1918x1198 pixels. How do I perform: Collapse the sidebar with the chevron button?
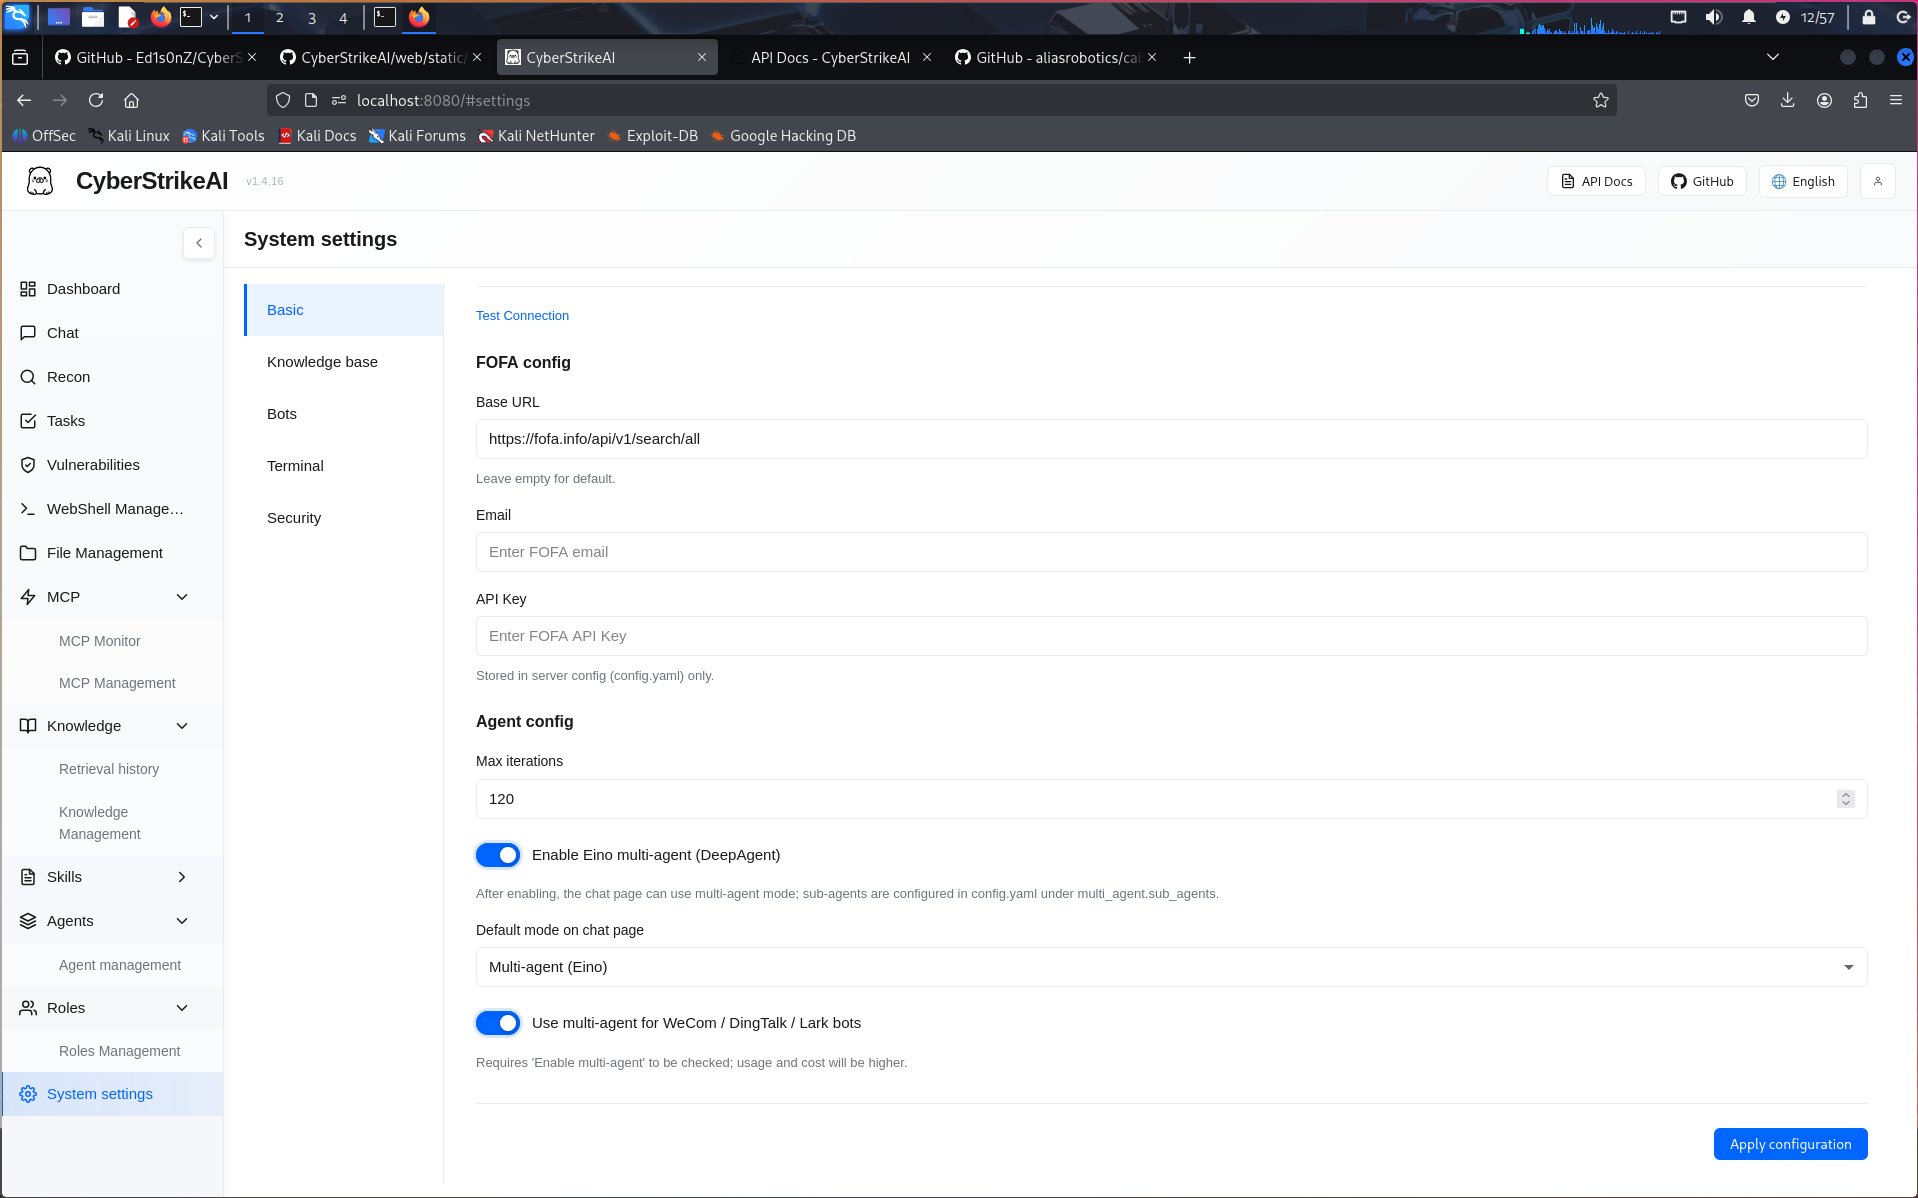click(199, 243)
